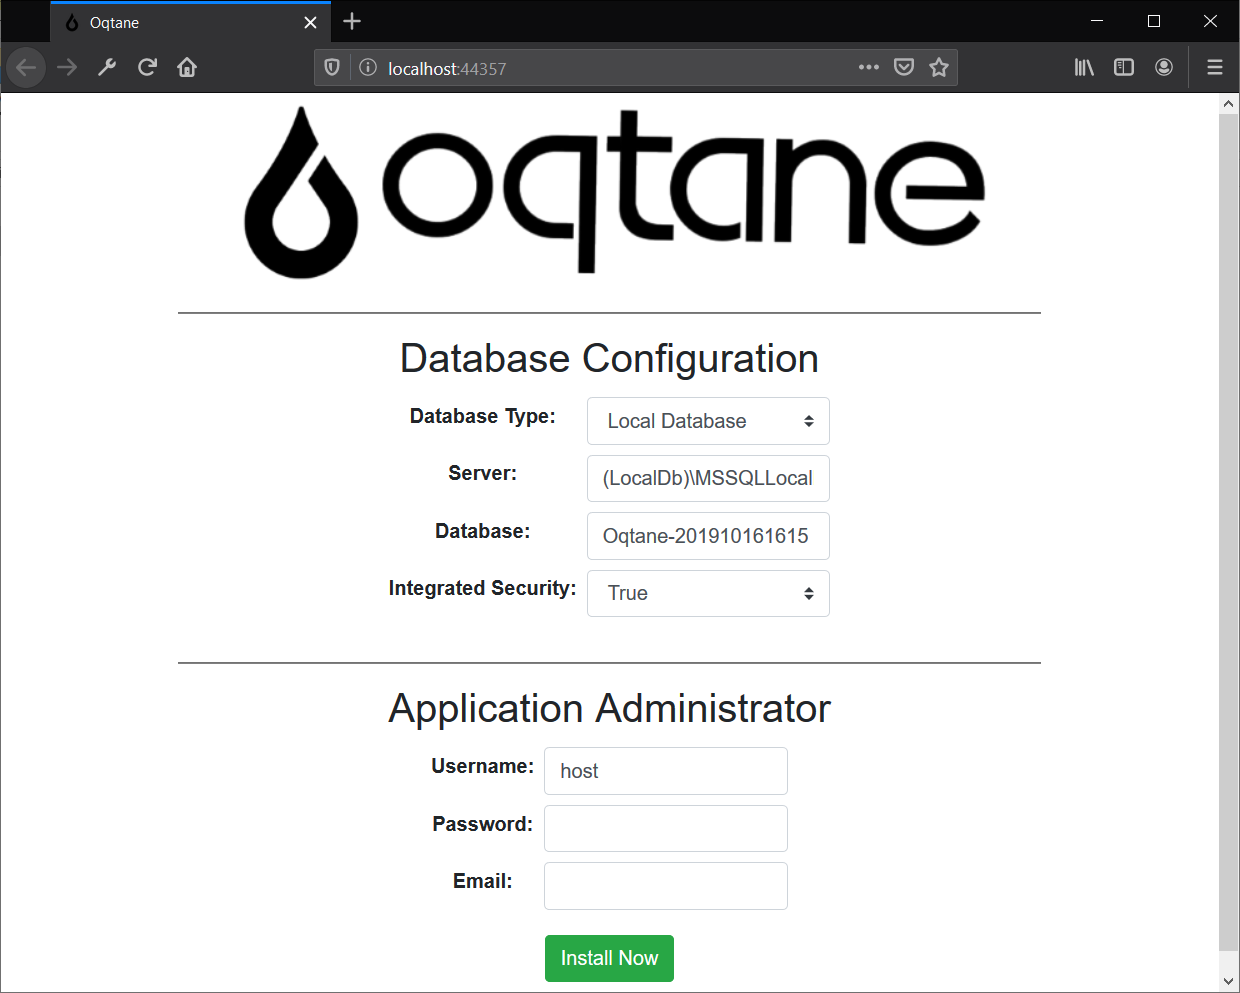Viewport: 1240px width, 993px height.
Task: Expand the Integrated Security dropdown
Action: pyautogui.click(x=708, y=593)
